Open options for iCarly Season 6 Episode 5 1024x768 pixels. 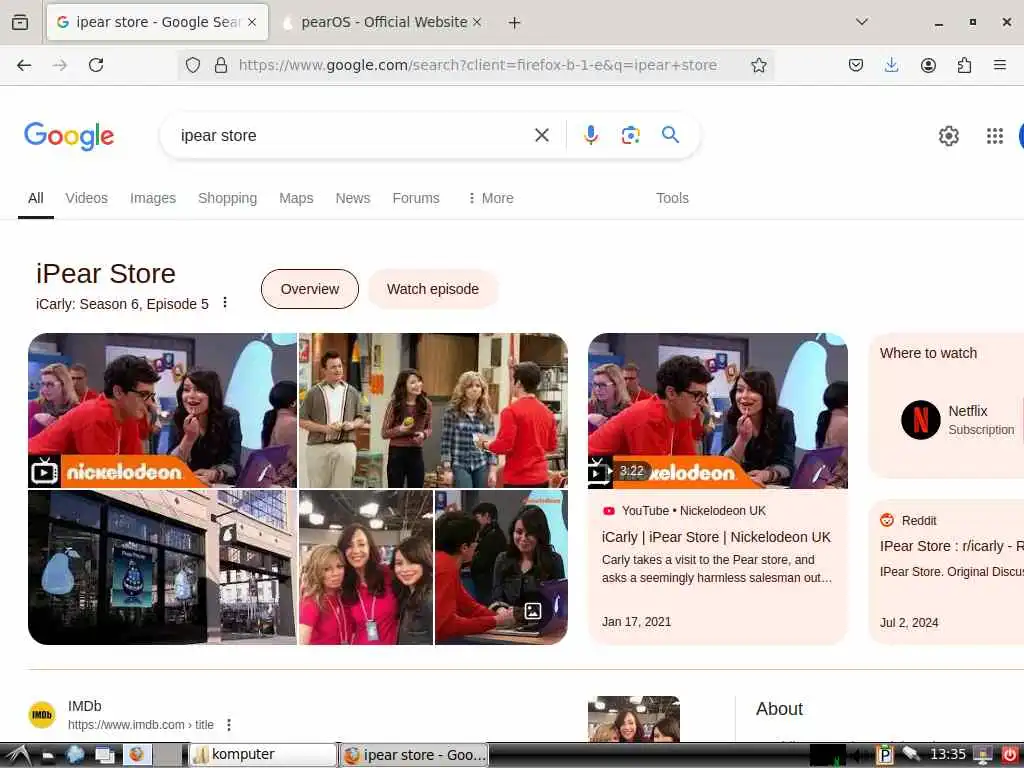click(x=225, y=302)
